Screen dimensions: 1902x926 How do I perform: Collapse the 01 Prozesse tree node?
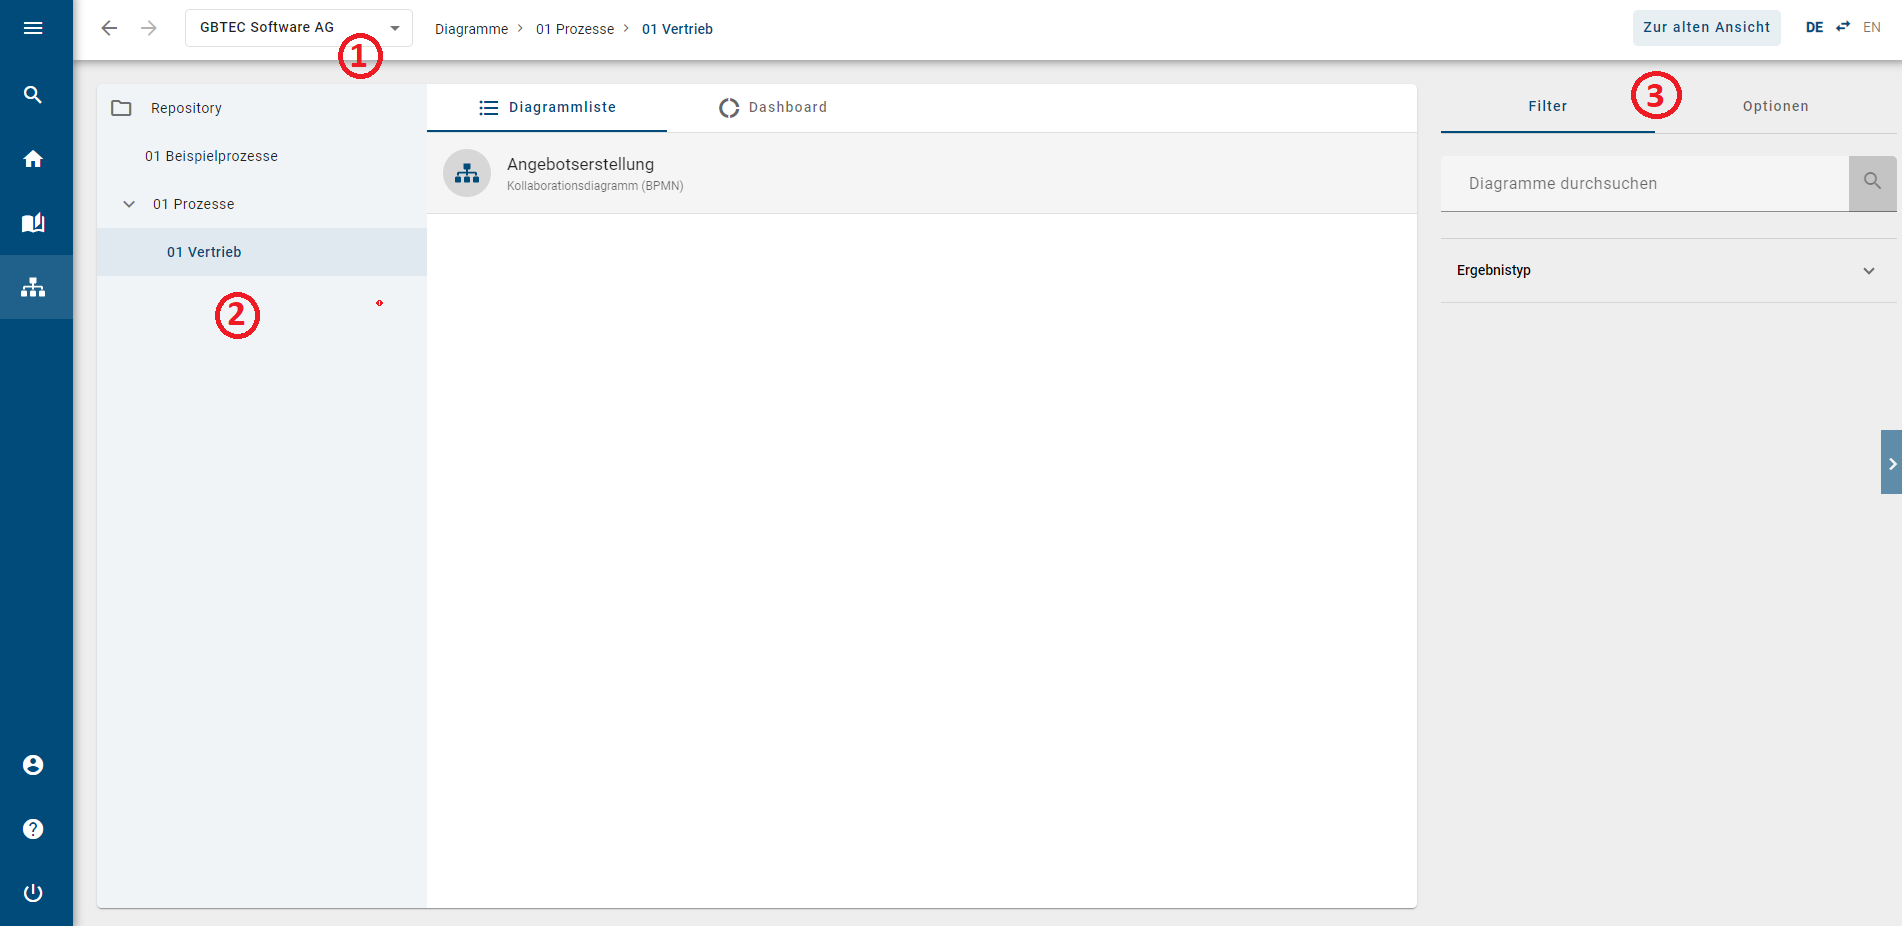(x=129, y=204)
